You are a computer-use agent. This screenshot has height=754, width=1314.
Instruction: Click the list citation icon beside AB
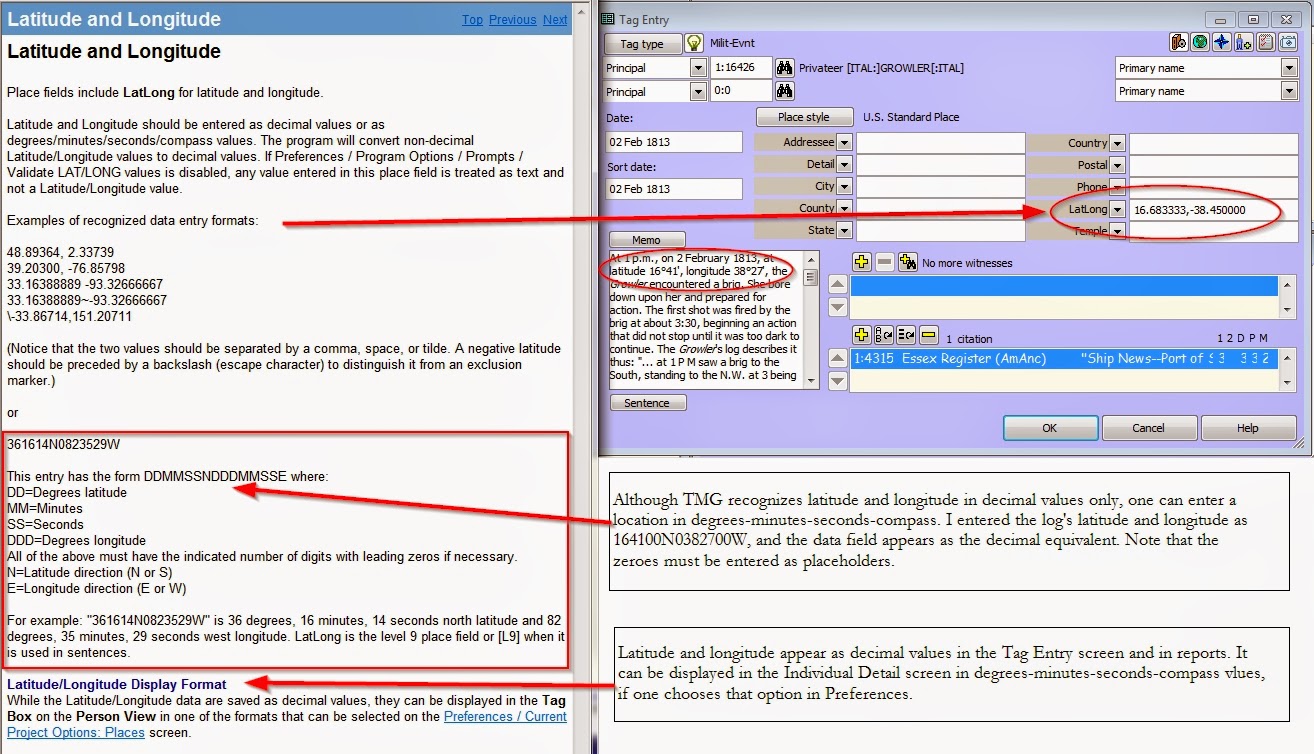[x=906, y=335]
